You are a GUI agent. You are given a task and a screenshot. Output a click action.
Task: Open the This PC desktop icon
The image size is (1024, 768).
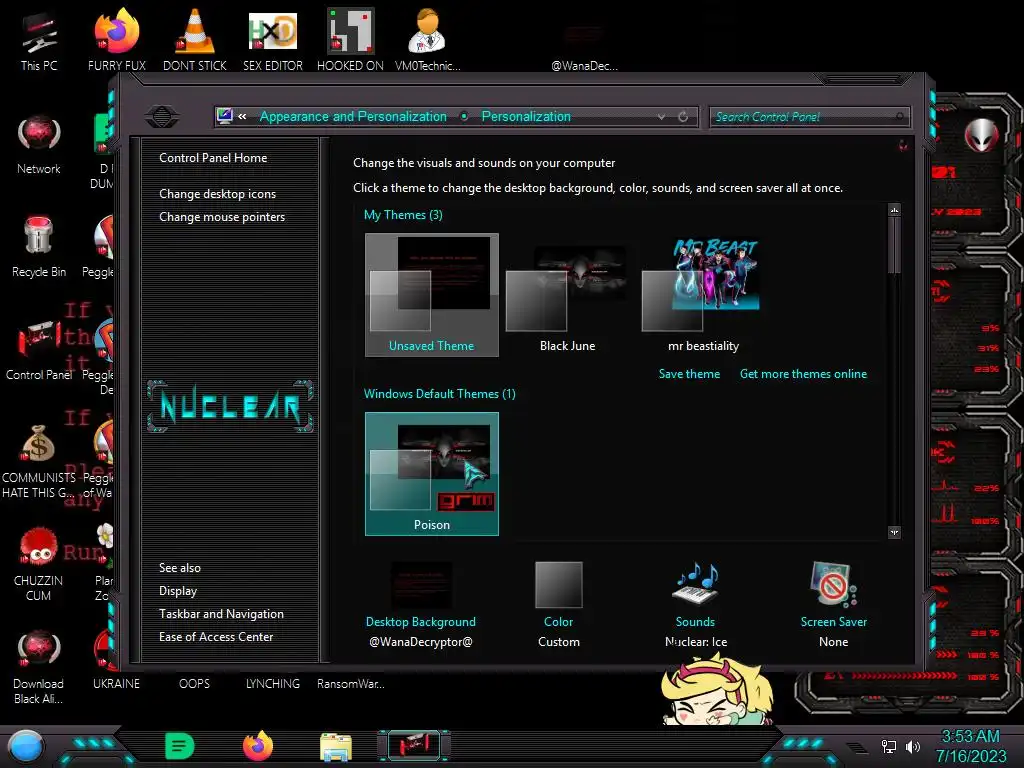point(39,40)
